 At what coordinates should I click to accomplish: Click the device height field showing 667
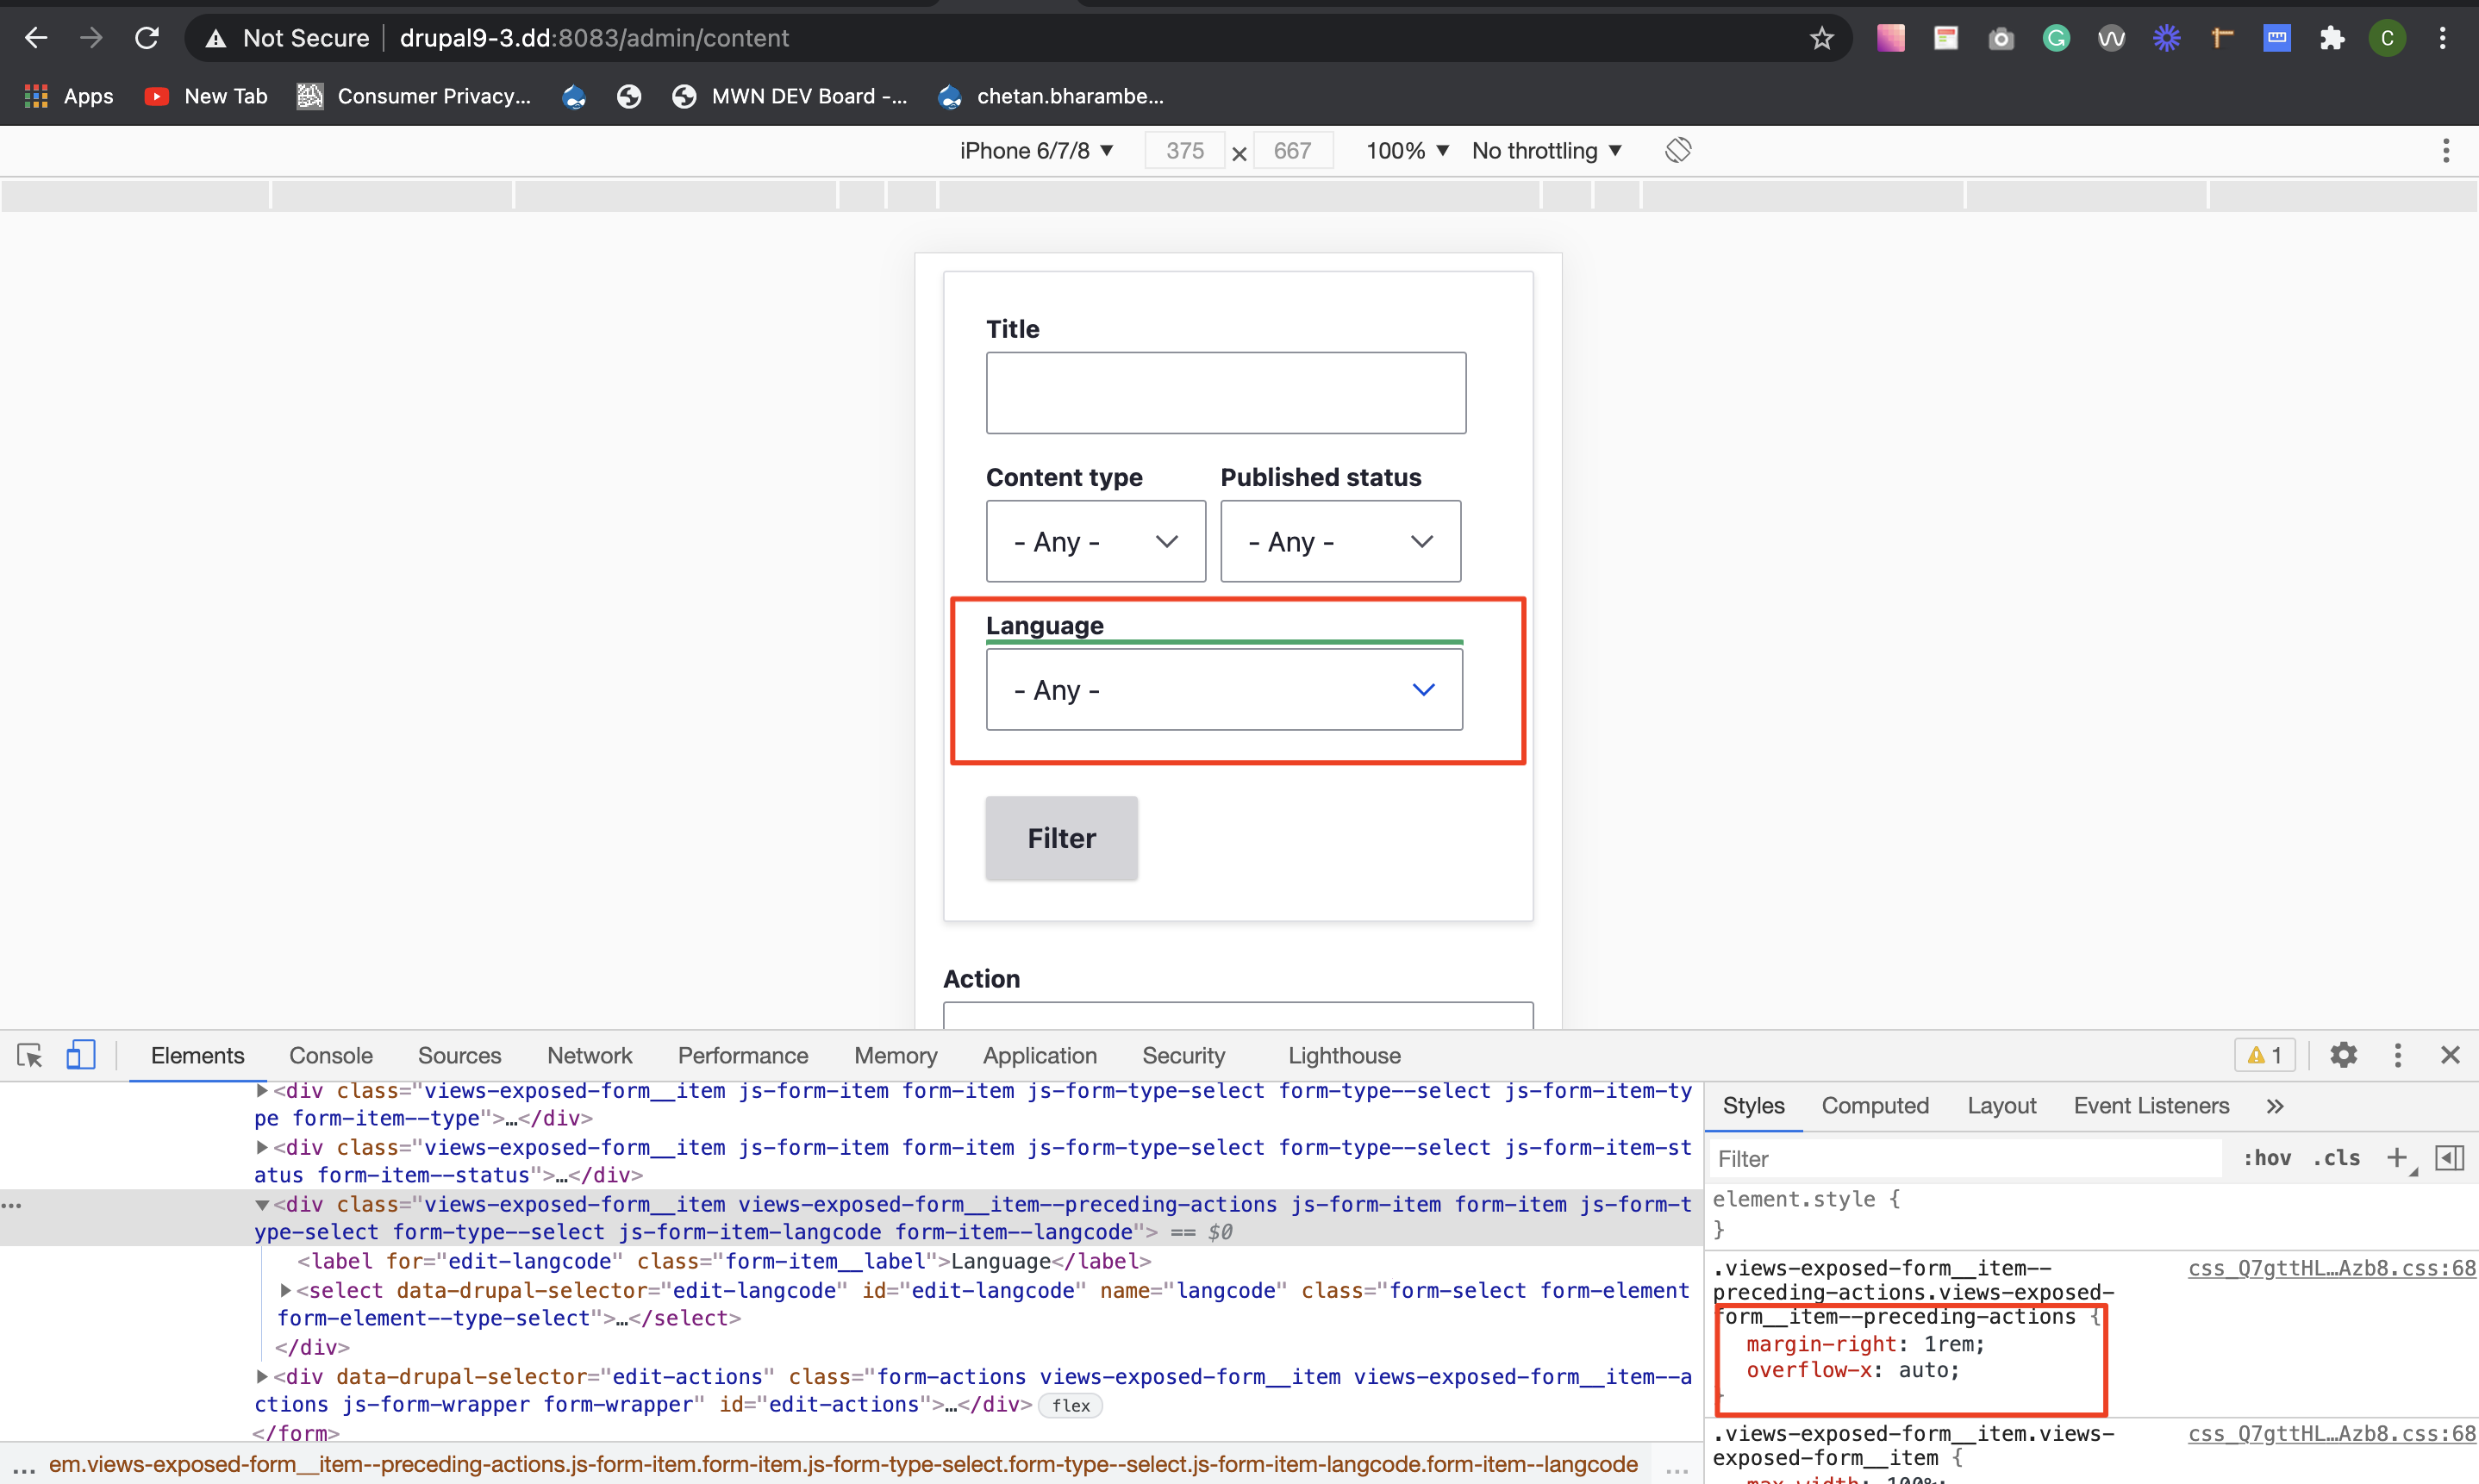point(1293,150)
